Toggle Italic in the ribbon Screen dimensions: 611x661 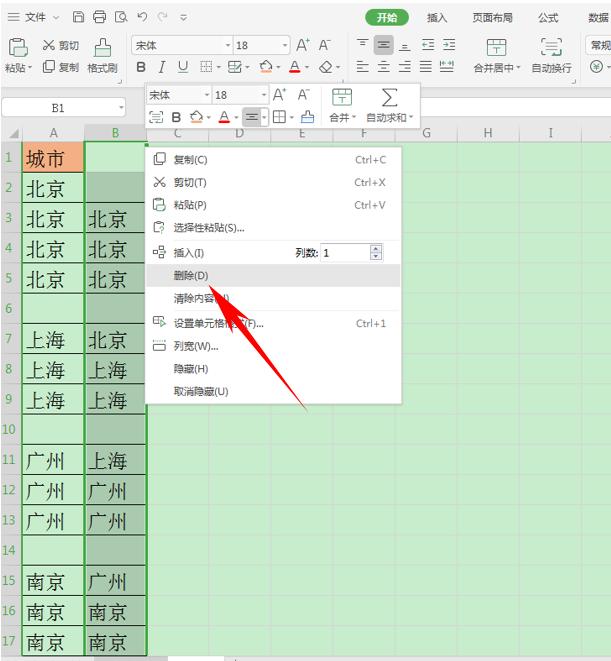pyautogui.click(x=161, y=67)
